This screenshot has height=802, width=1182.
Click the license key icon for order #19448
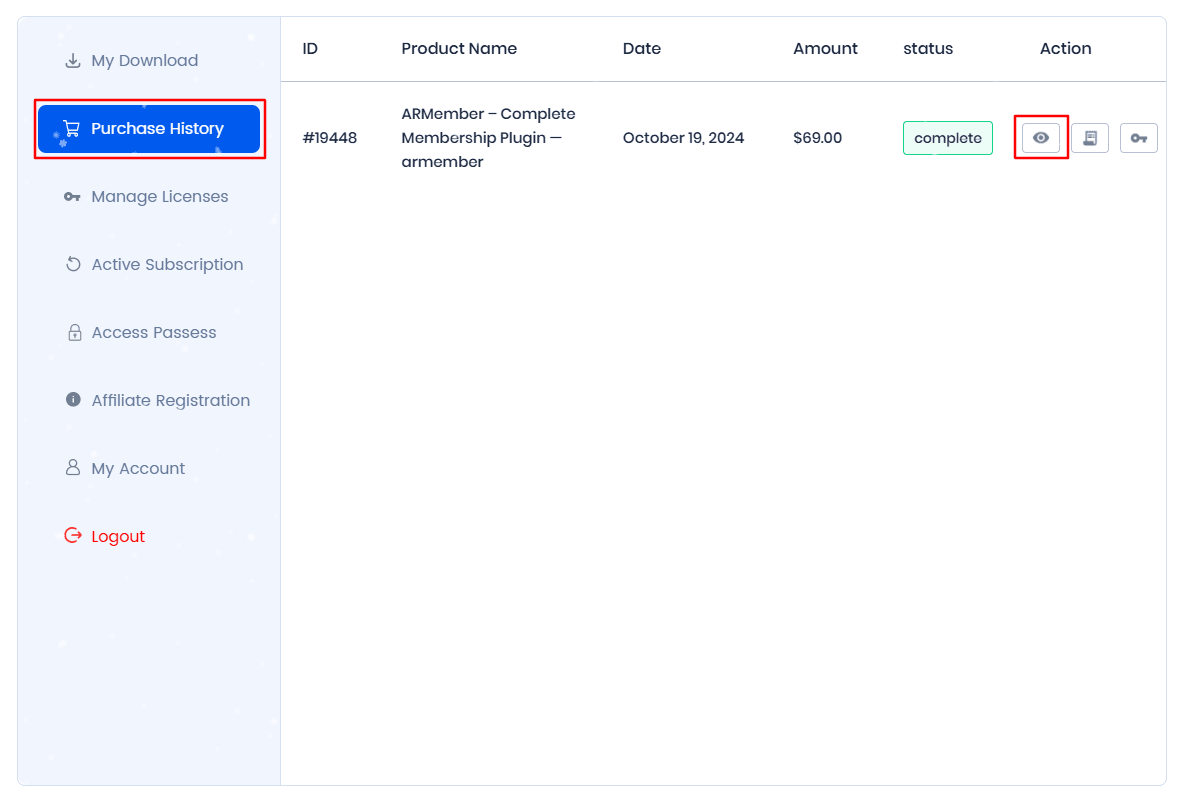coord(1139,138)
